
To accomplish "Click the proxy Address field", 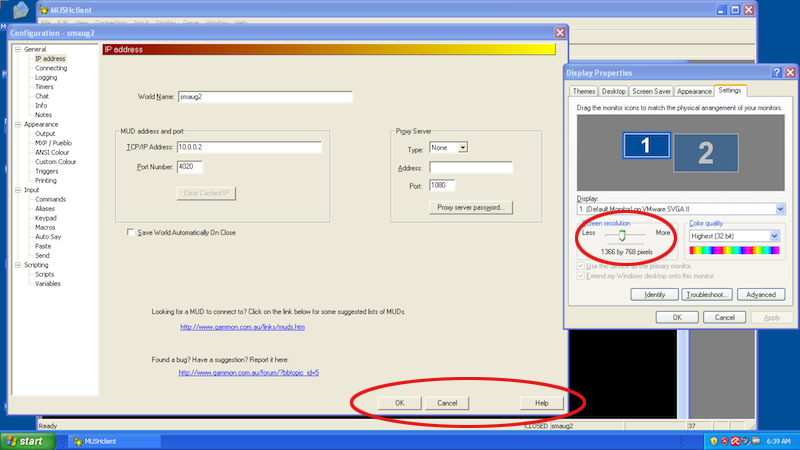I will [470, 167].
